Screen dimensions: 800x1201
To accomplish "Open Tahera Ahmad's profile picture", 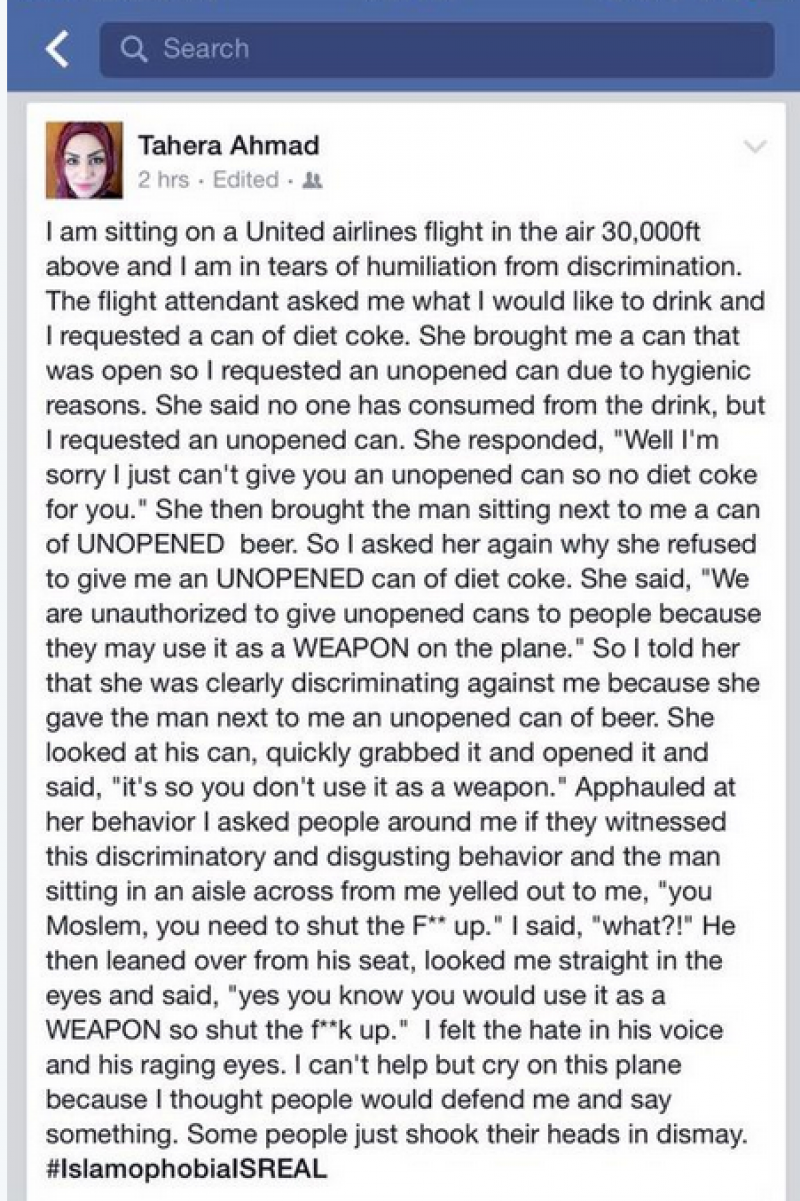I will [84, 159].
